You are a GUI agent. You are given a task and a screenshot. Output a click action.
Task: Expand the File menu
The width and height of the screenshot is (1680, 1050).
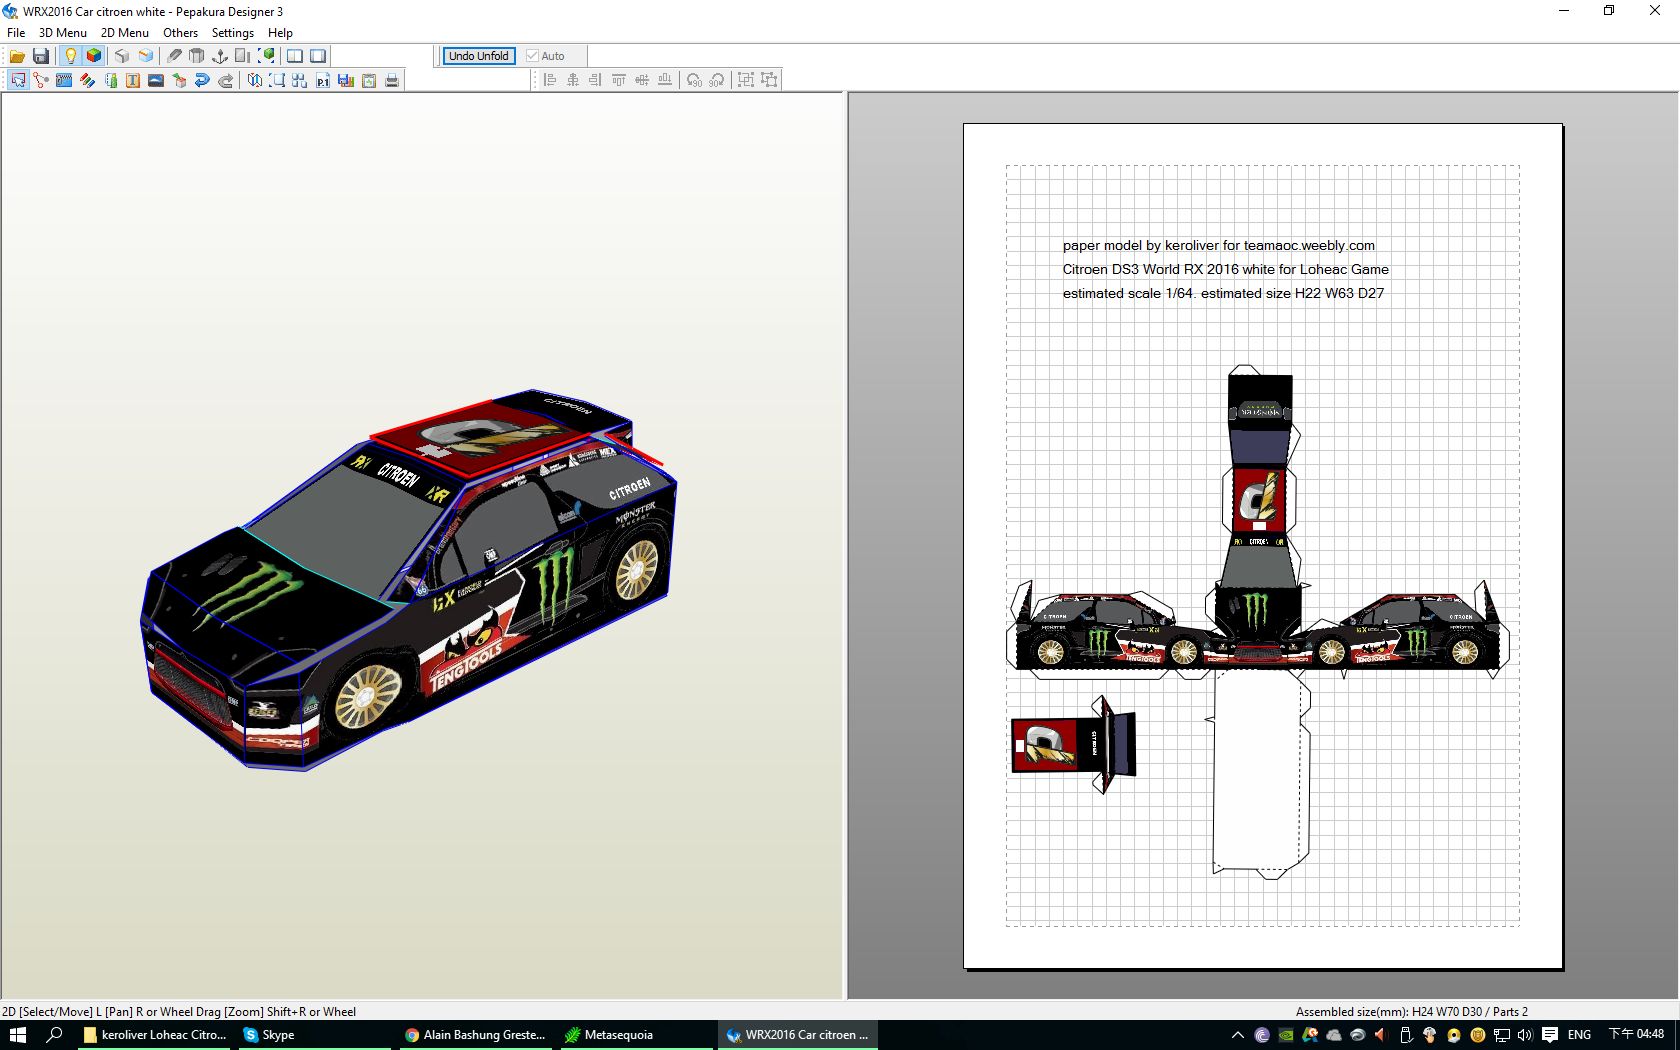click(16, 33)
